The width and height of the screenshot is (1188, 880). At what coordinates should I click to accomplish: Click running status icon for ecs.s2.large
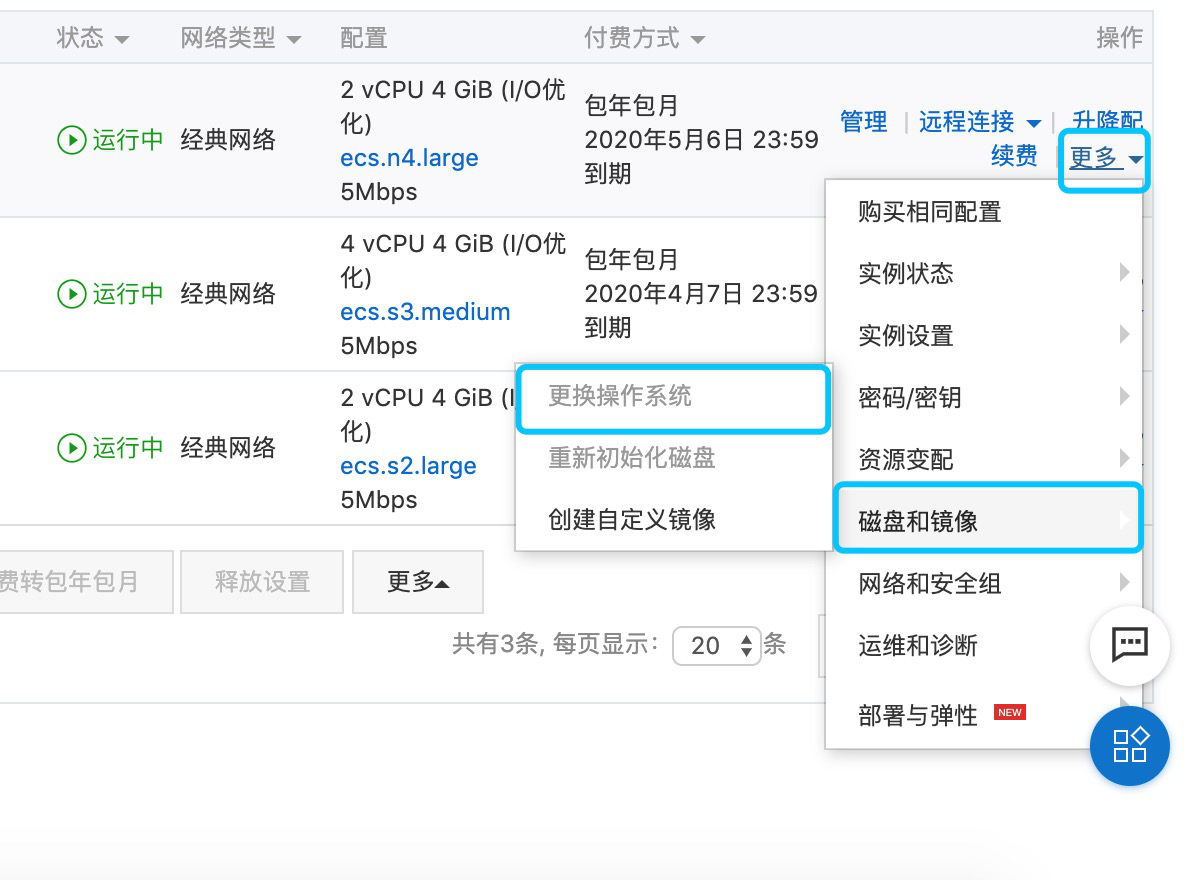[71, 448]
